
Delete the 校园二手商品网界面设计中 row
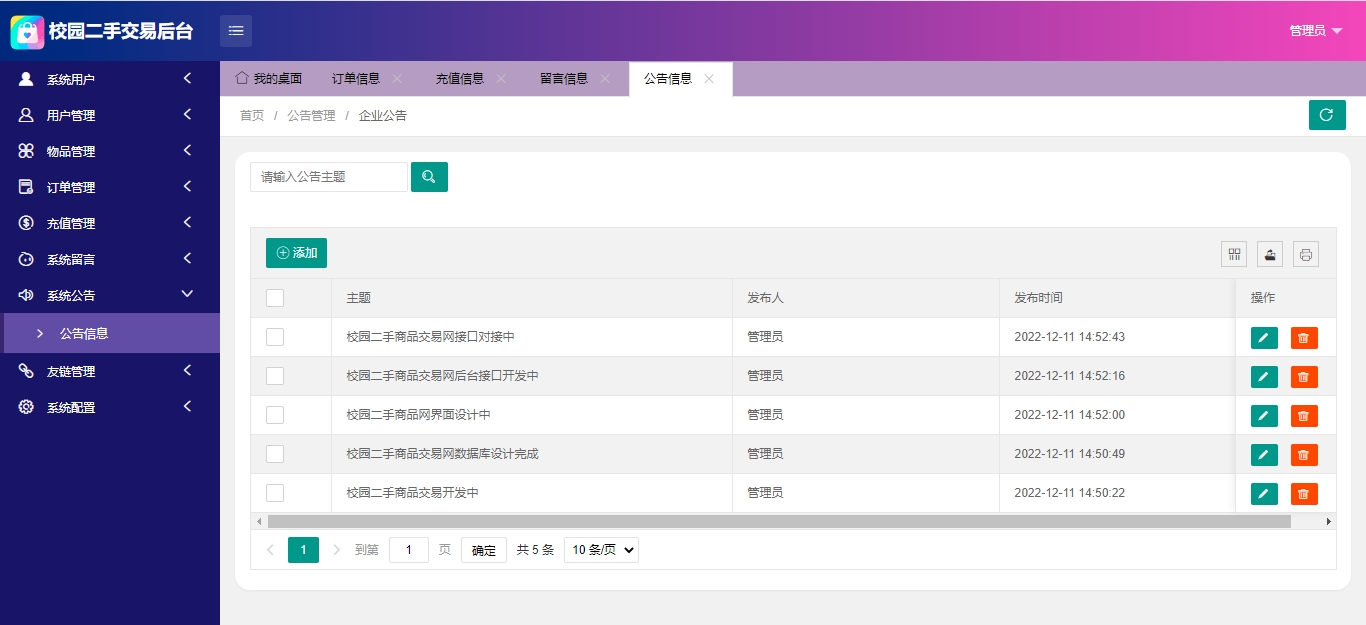(1304, 416)
